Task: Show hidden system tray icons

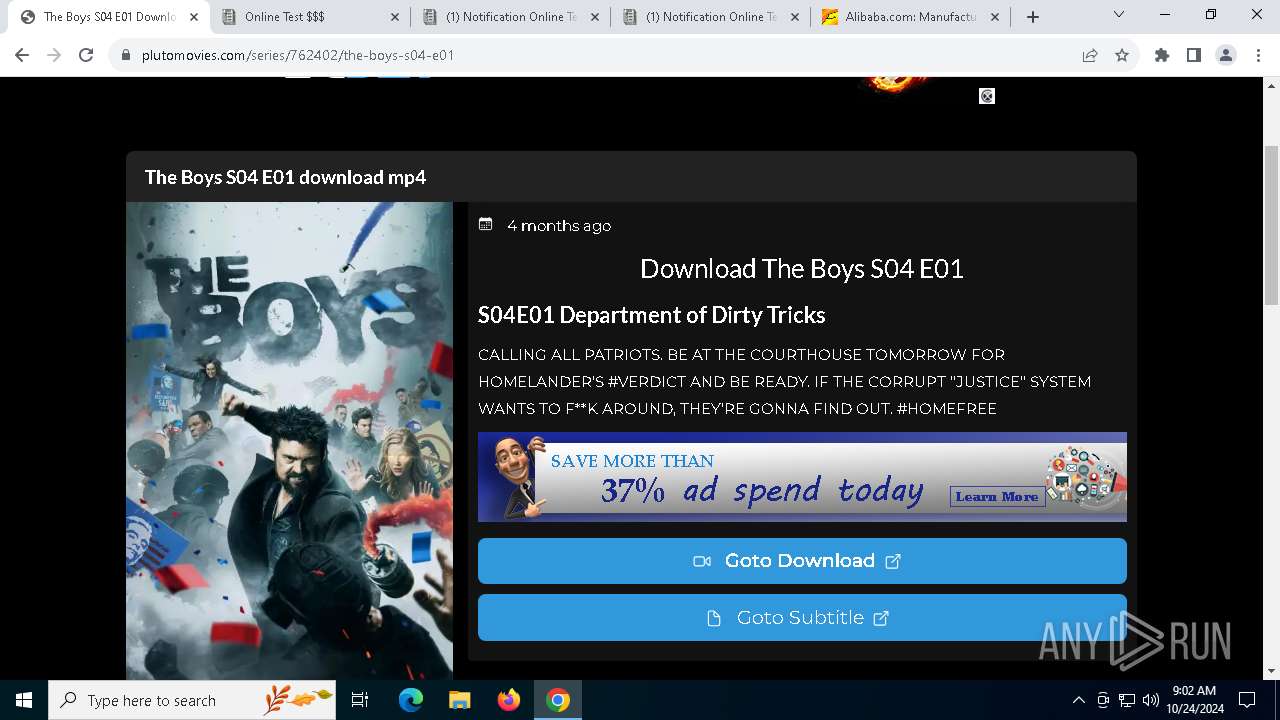Action: 1078,700
